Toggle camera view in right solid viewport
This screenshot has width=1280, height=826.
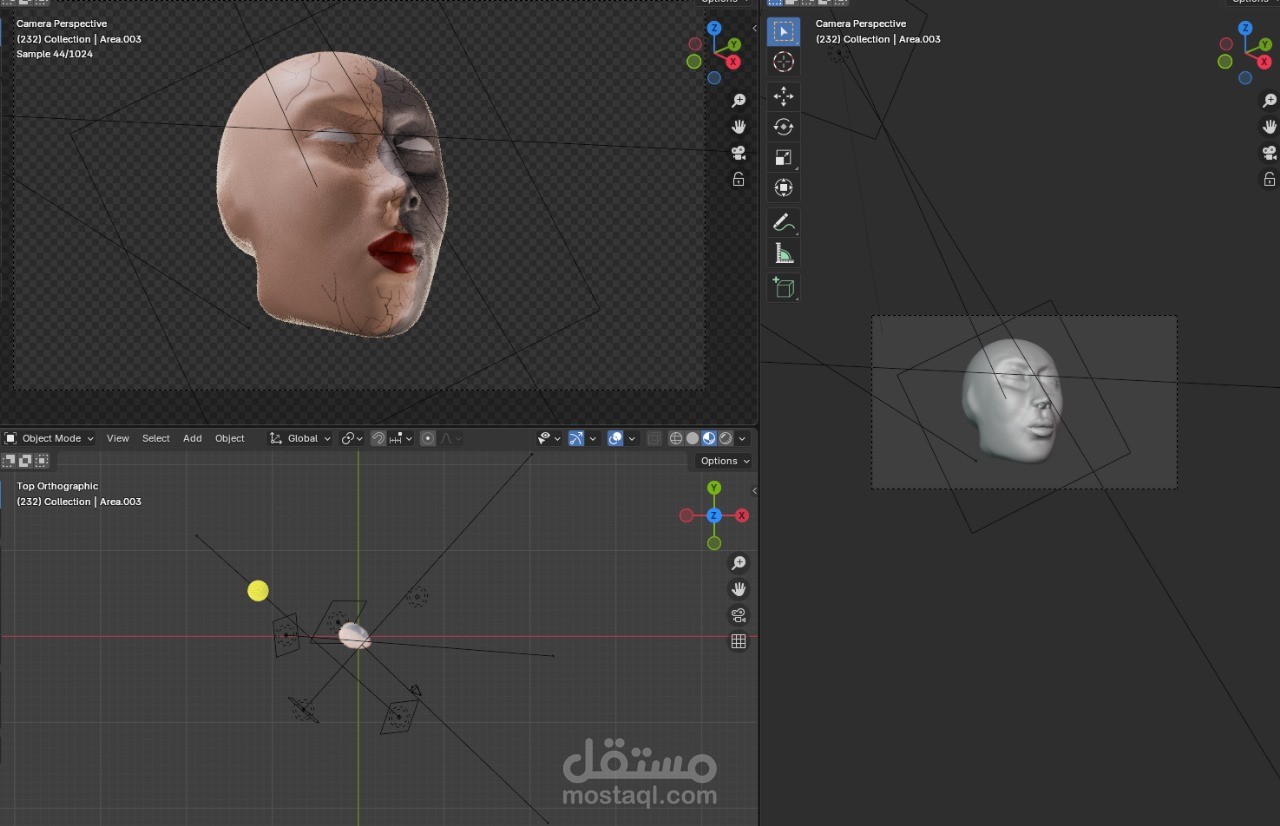(x=1269, y=153)
